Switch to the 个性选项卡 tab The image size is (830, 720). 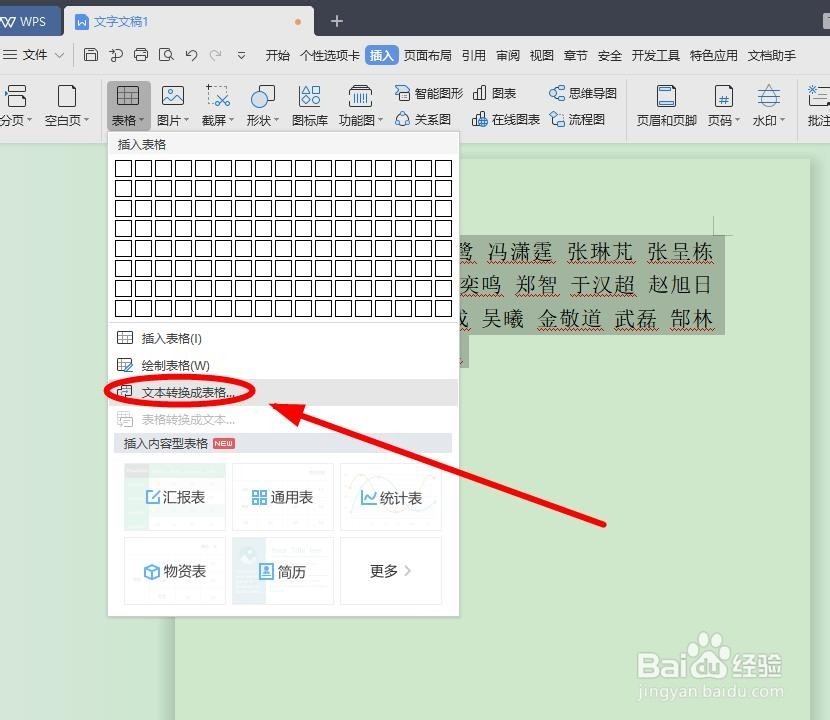click(x=330, y=55)
